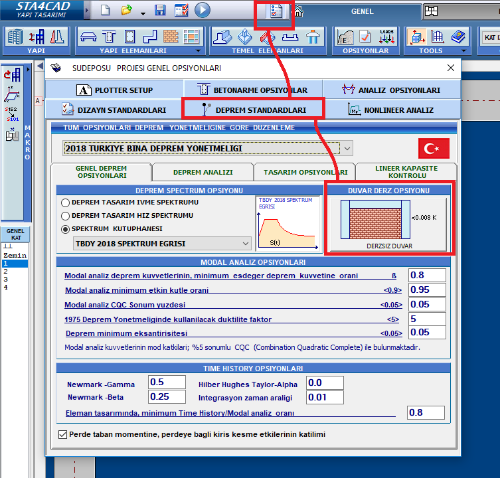Click the home icon beside GENEL
The height and width of the screenshot is (478, 500).
click(298, 12)
